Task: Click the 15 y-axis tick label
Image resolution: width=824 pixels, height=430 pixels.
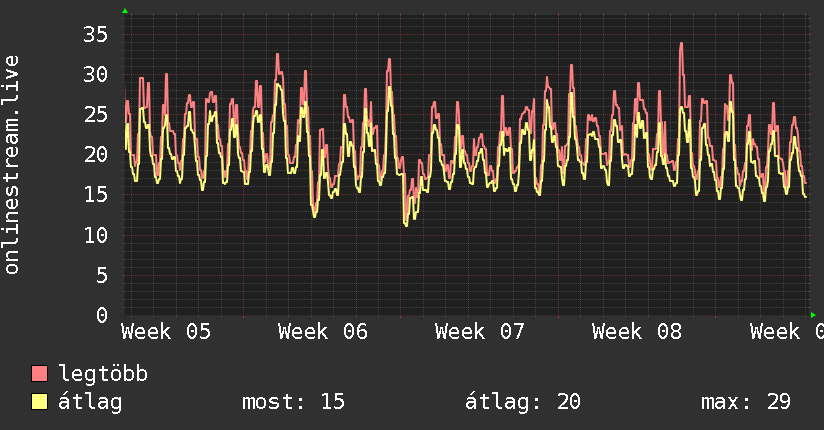Action: click(96, 195)
